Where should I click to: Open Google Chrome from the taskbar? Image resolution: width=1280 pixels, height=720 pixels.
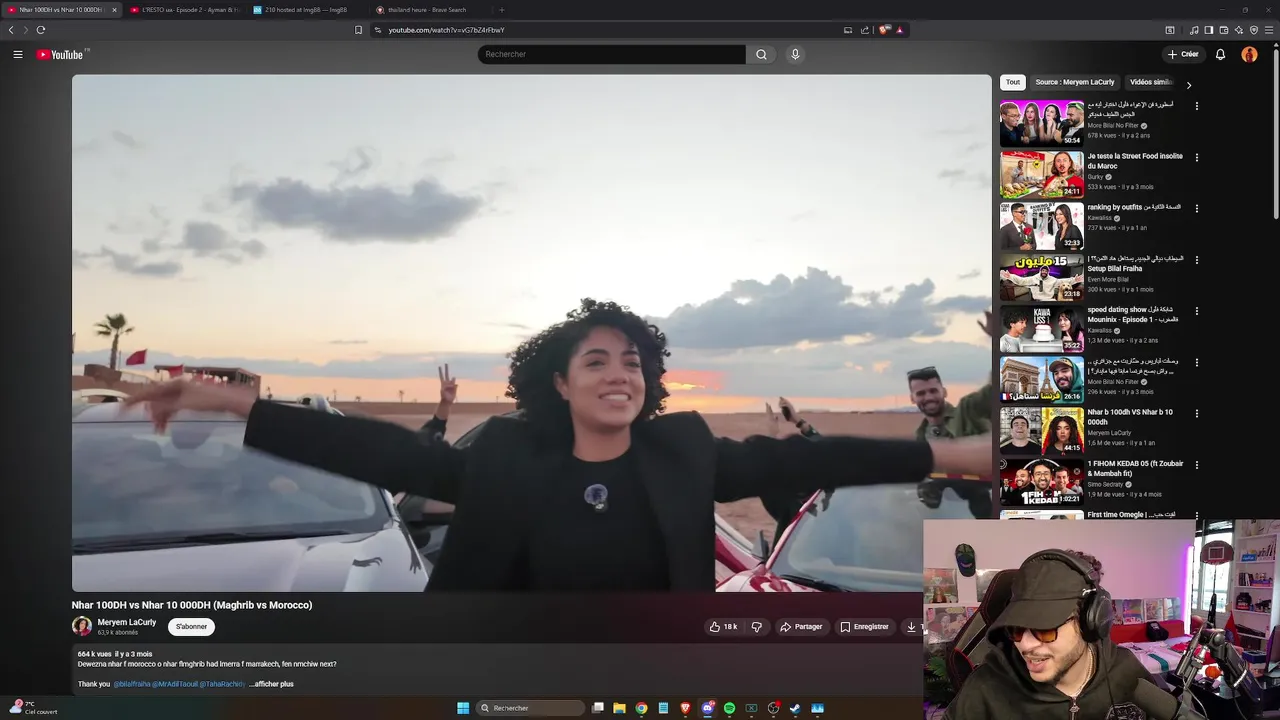[642, 708]
